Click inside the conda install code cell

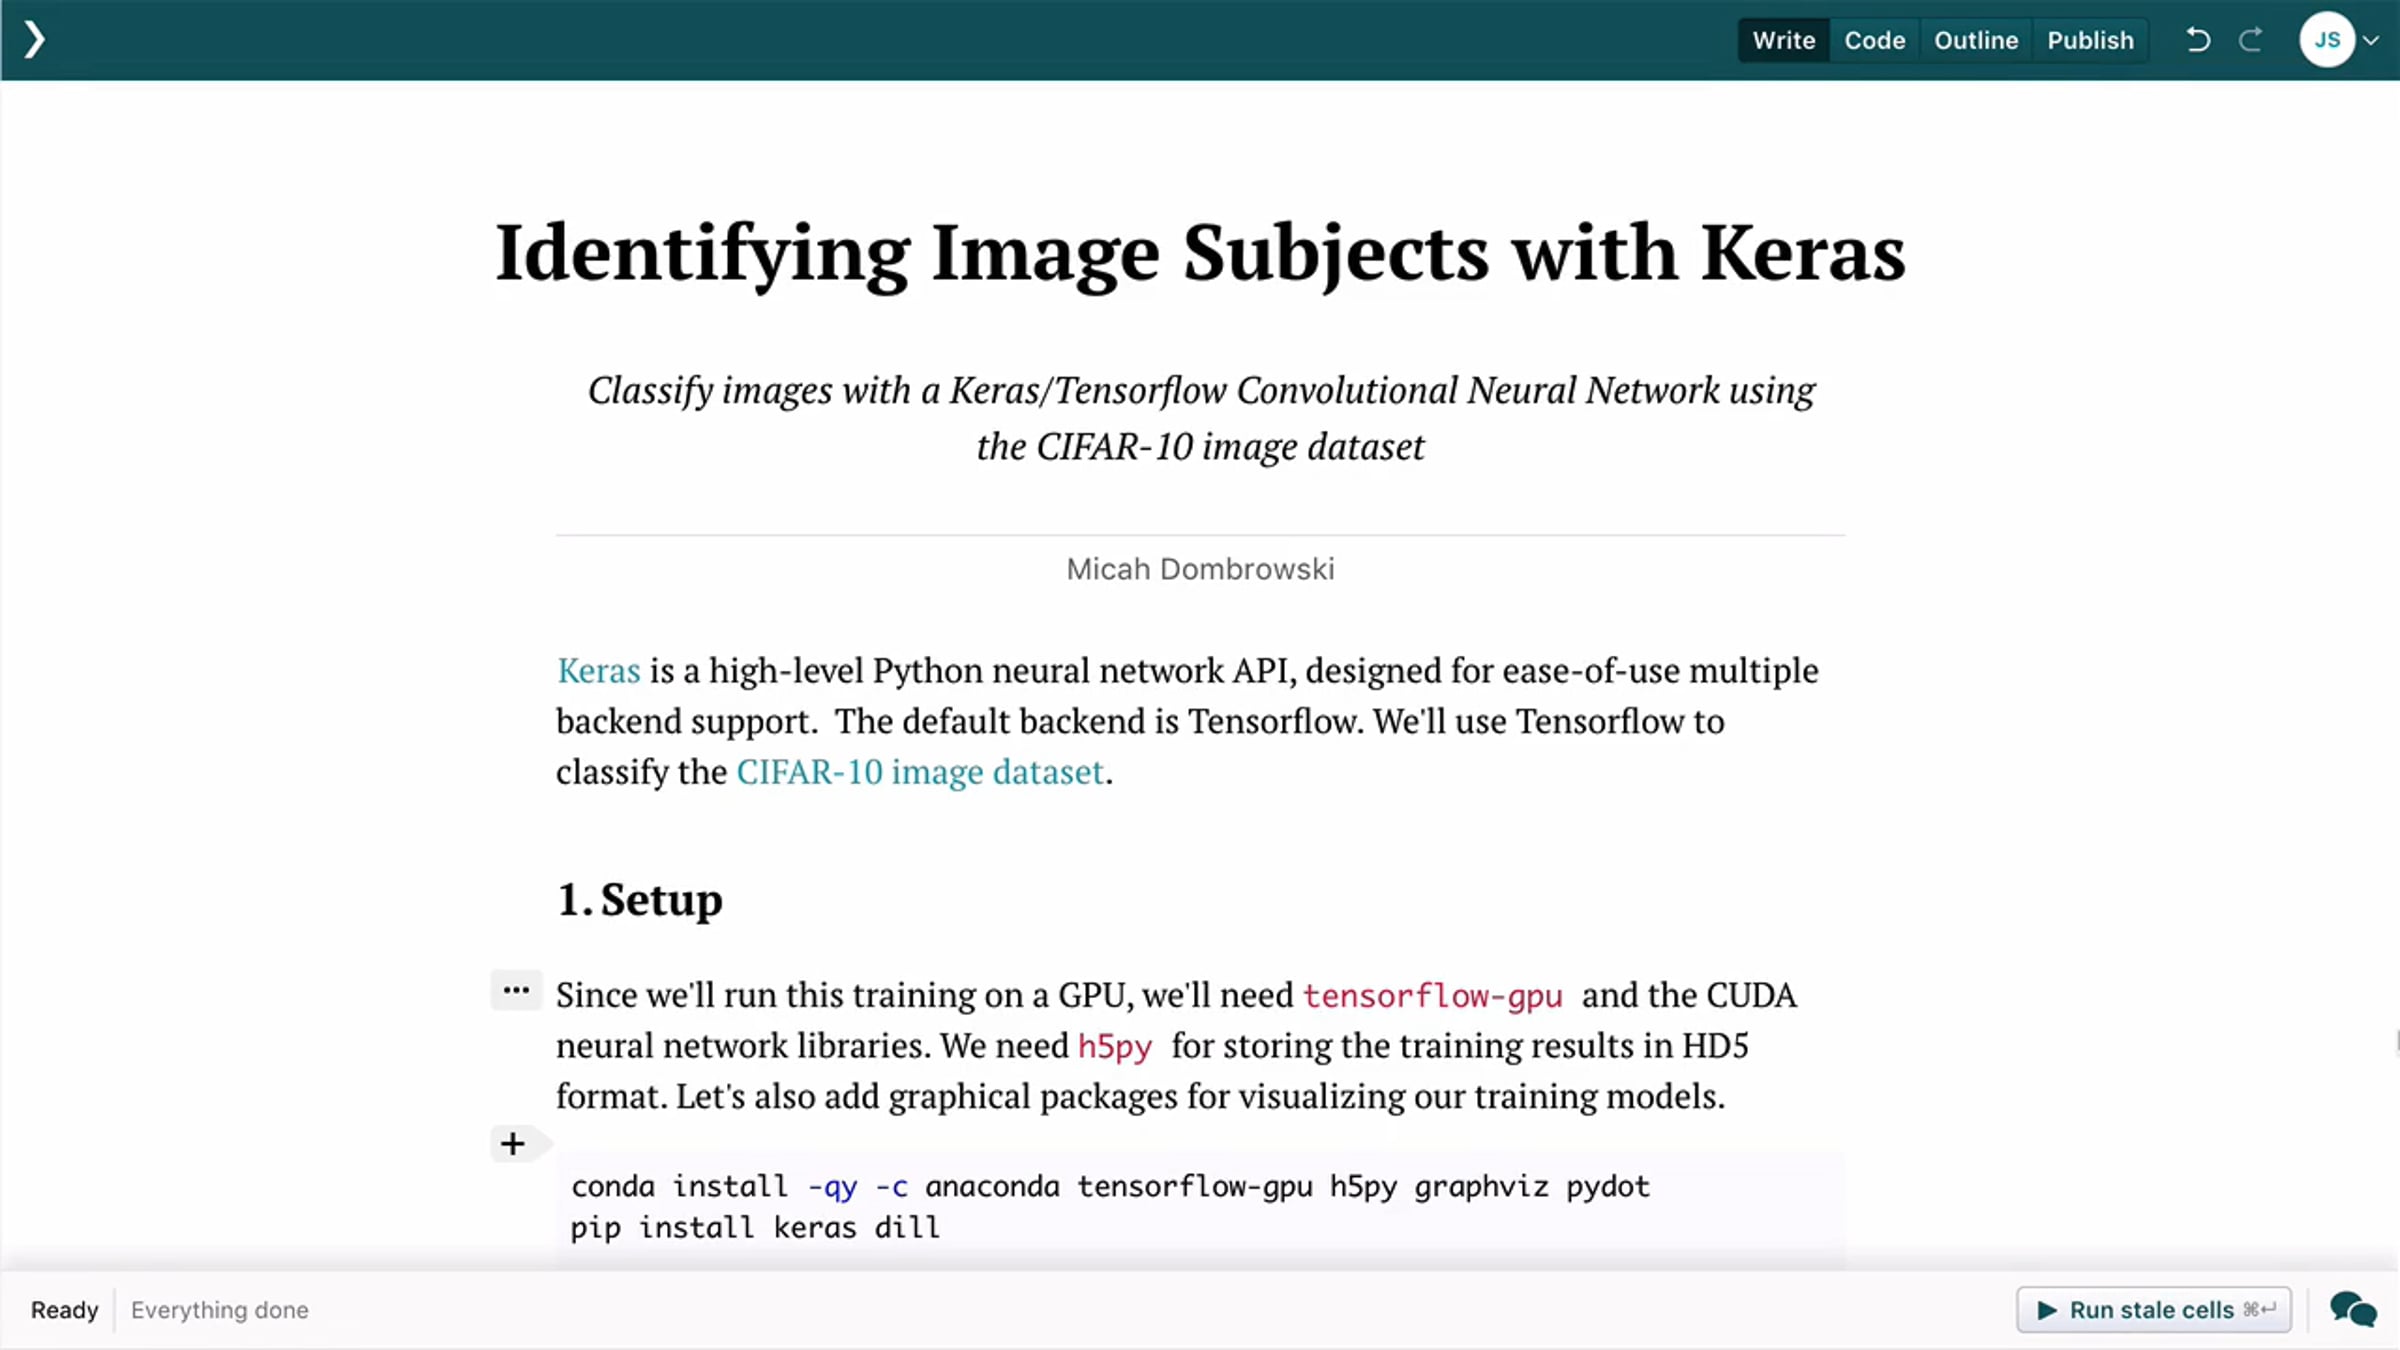point(1200,1206)
